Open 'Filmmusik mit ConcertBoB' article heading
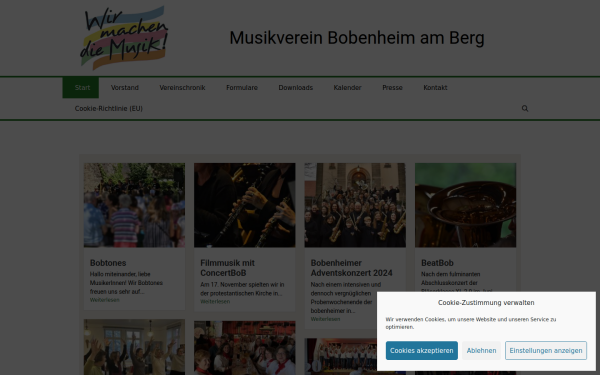This screenshot has height=375, width=600. 227,268
